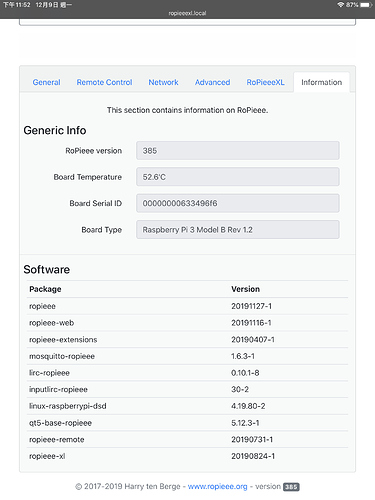Click the 'Board Temperature' label
This screenshot has width=375, height=500.
[88, 177]
